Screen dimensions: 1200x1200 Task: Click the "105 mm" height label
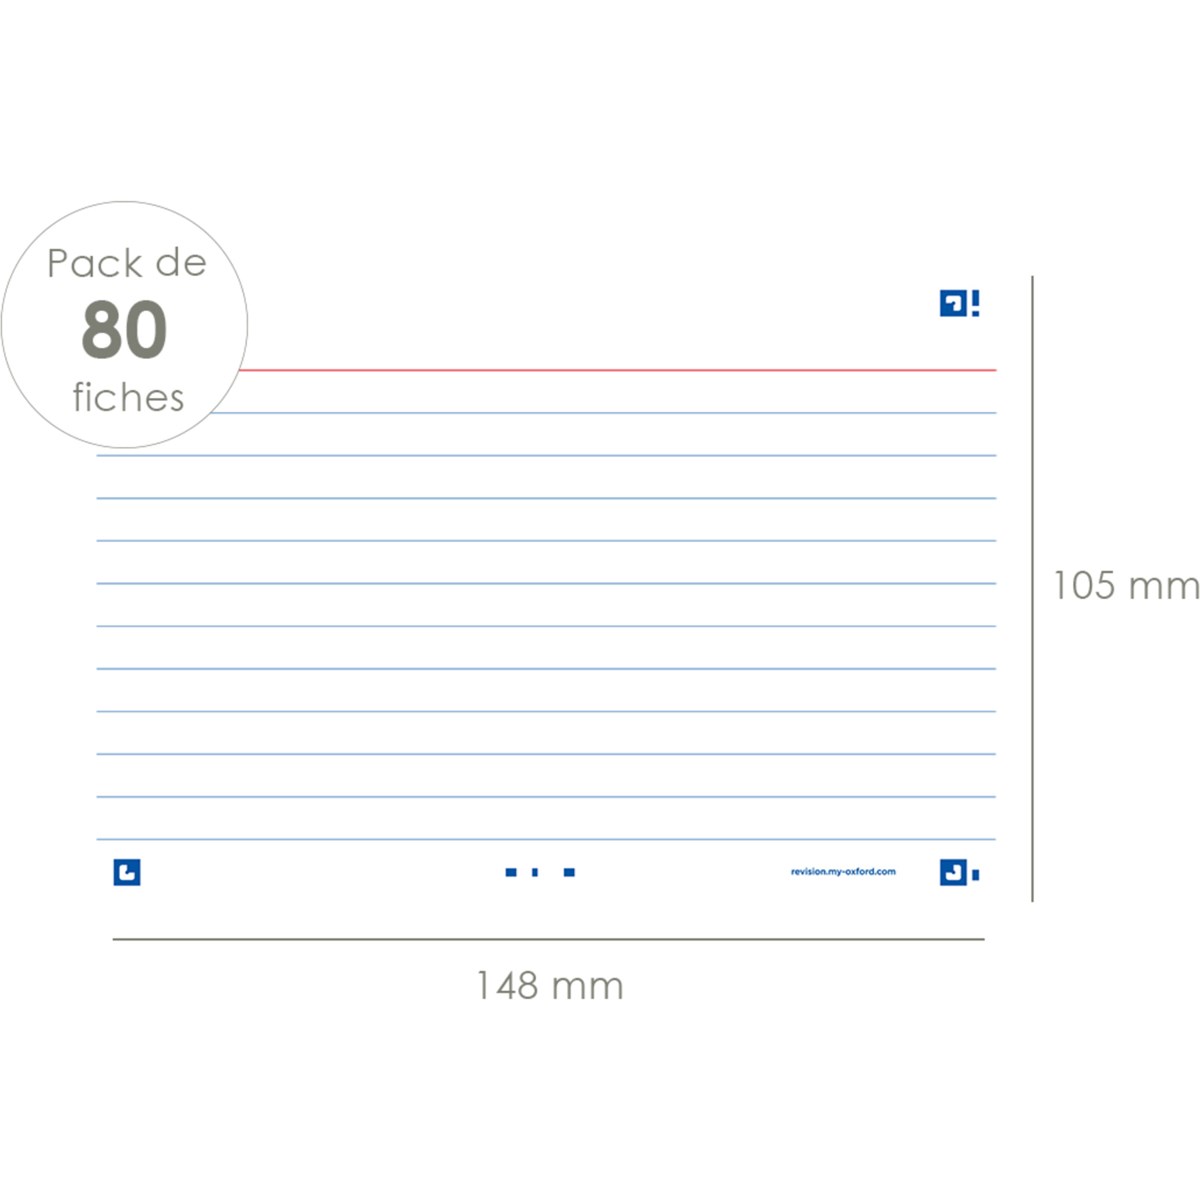coord(1125,586)
